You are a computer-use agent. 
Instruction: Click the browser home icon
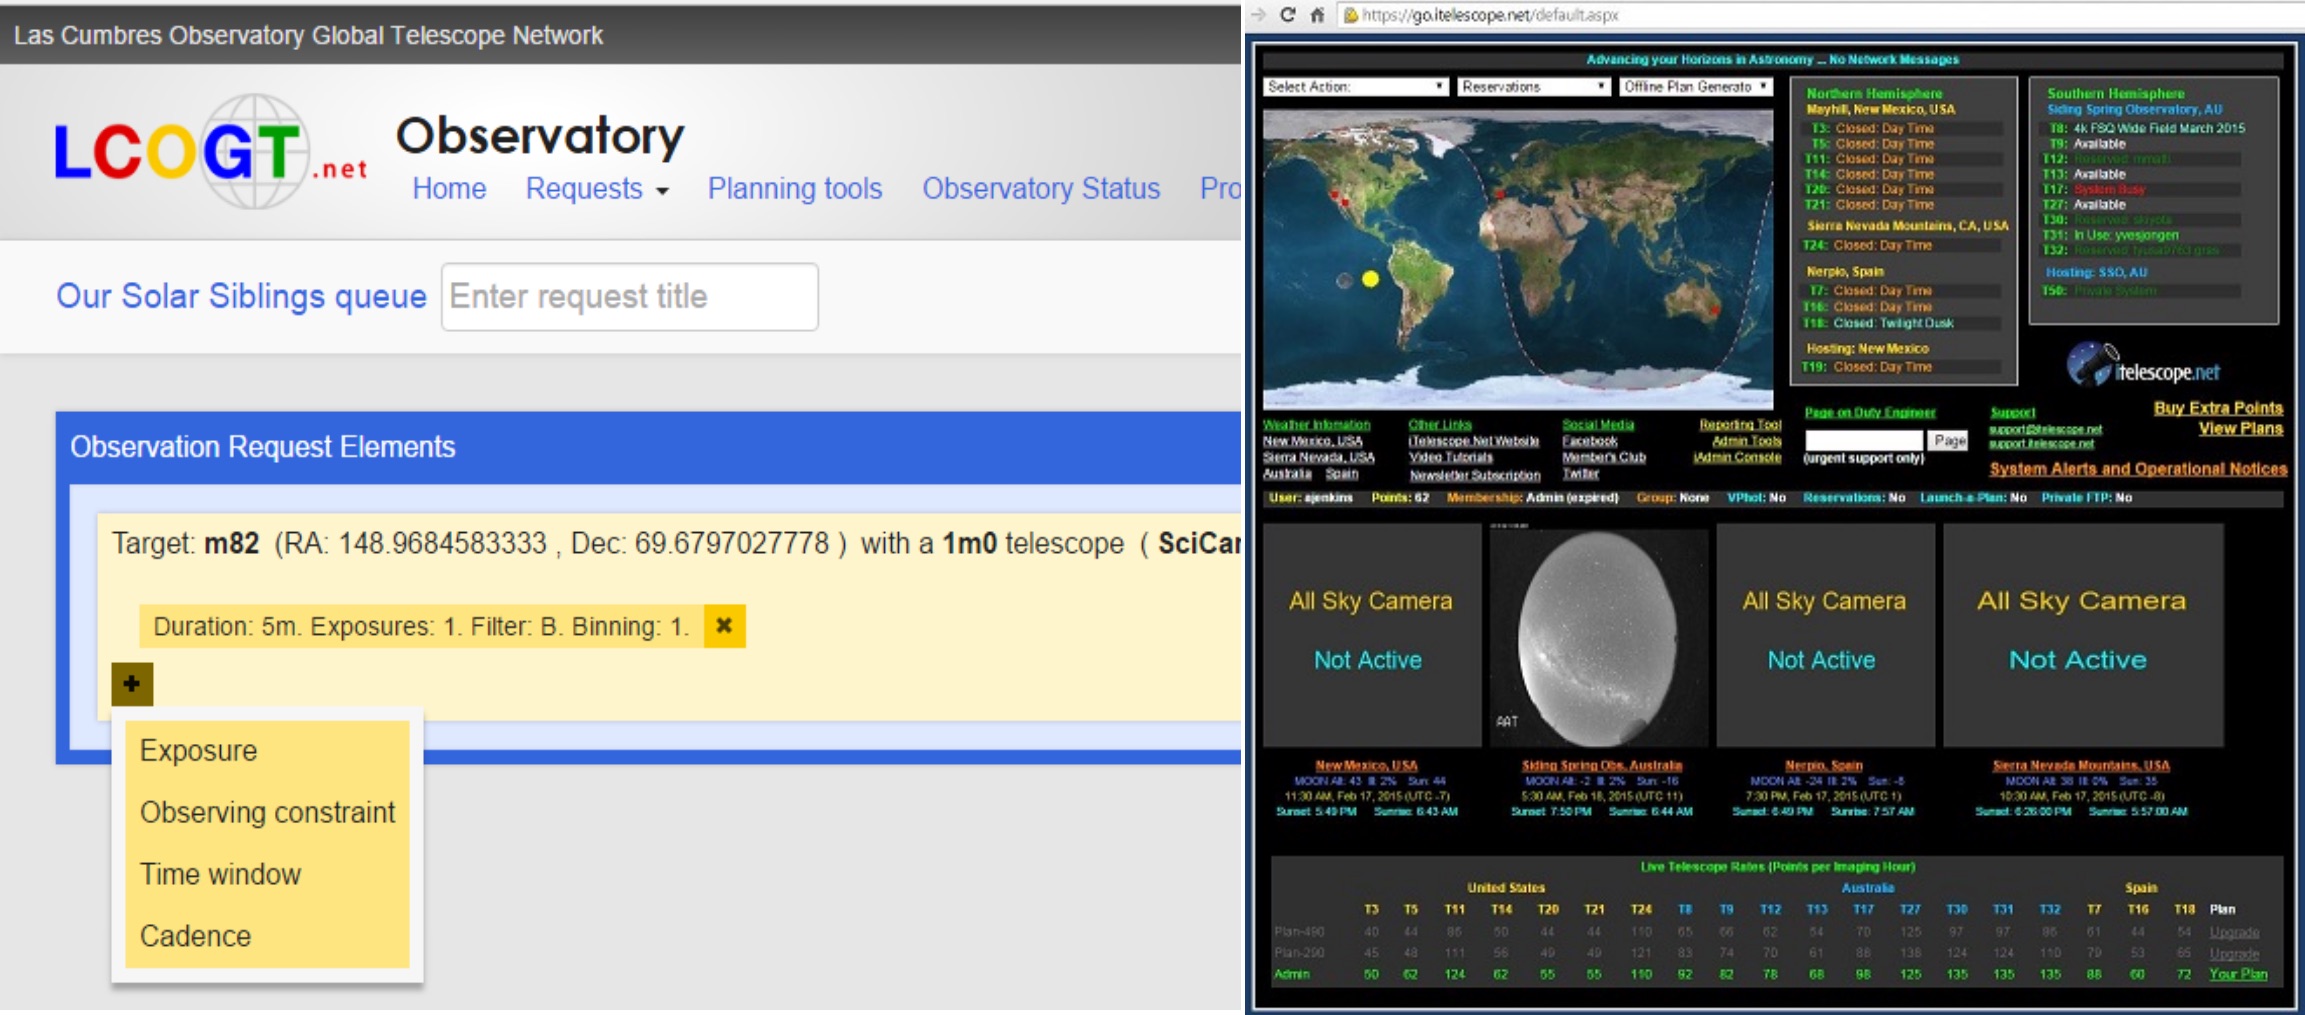pyautogui.click(x=1317, y=15)
